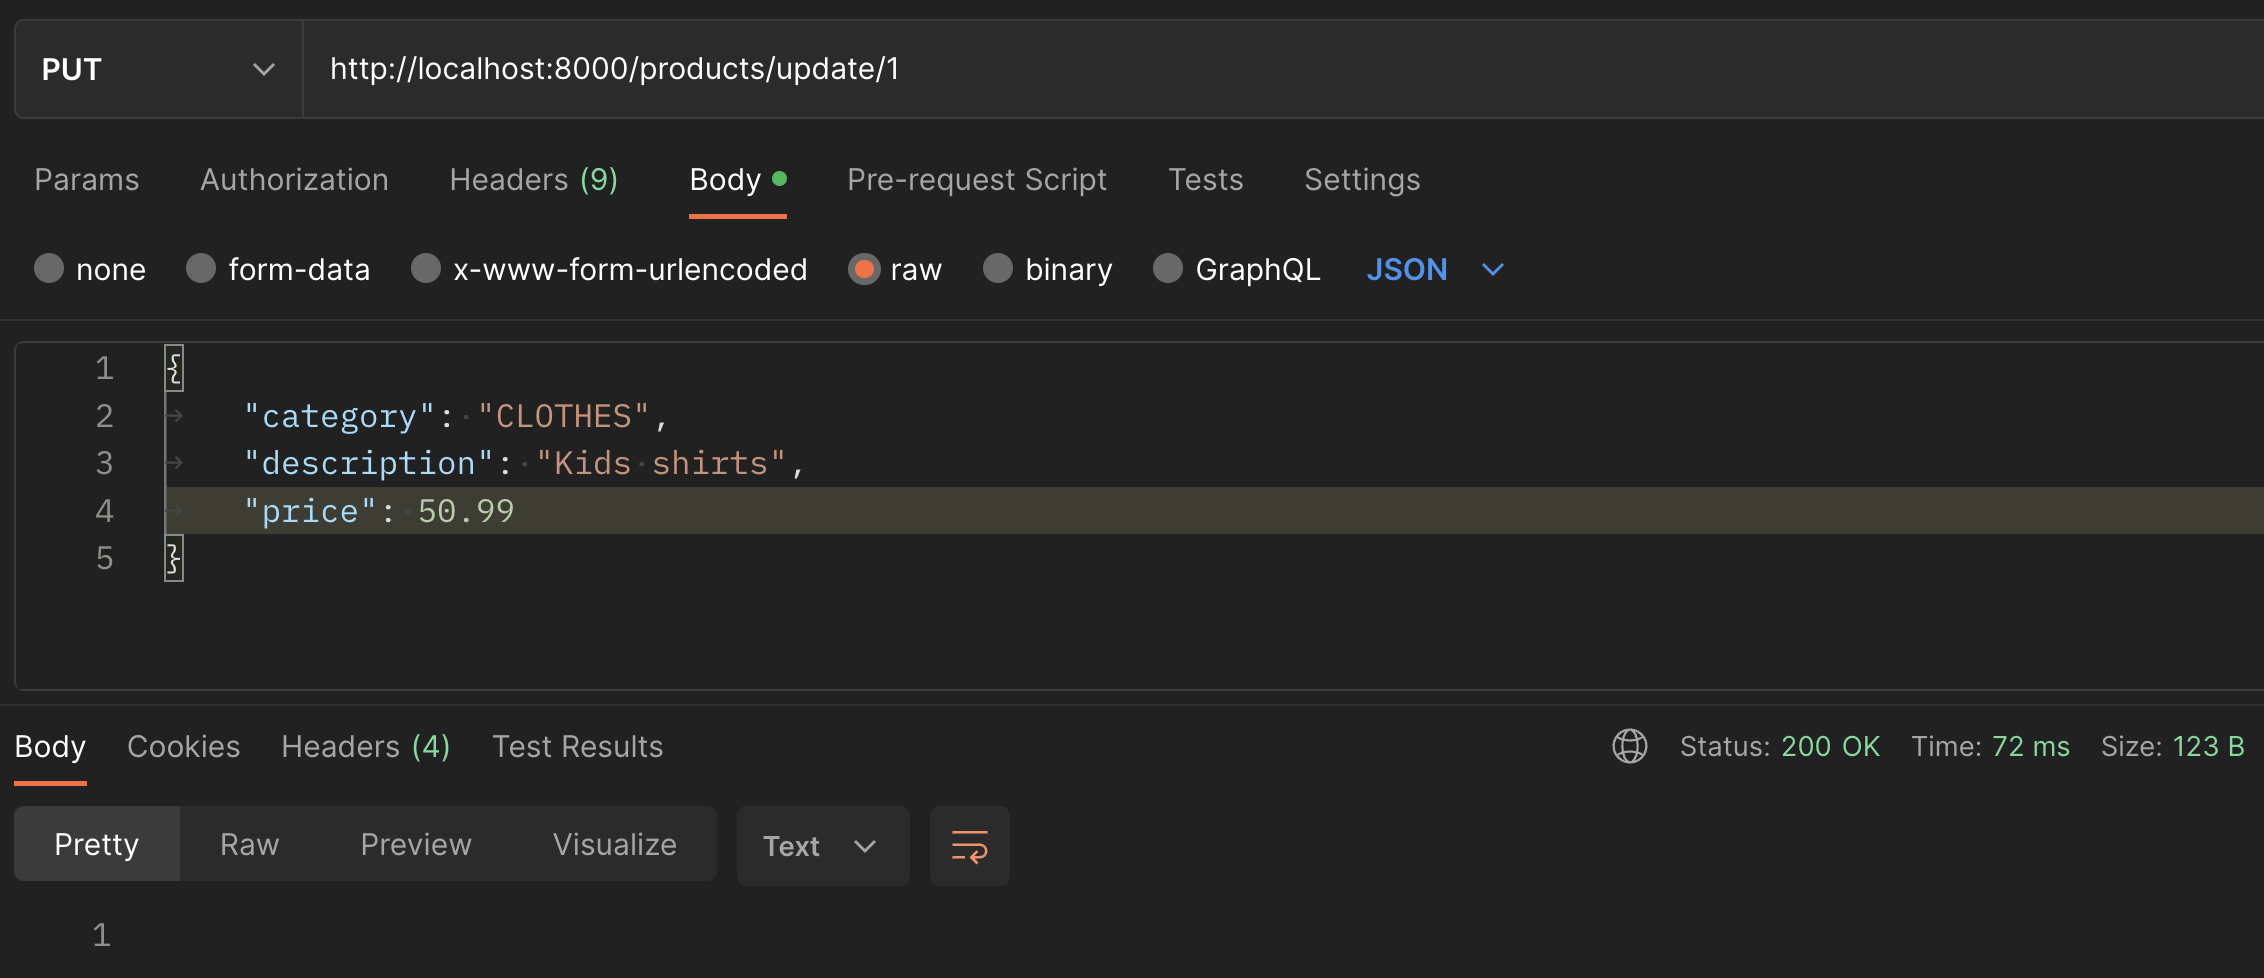
Task: Select the GraphQL body option
Action: tap(1168, 269)
